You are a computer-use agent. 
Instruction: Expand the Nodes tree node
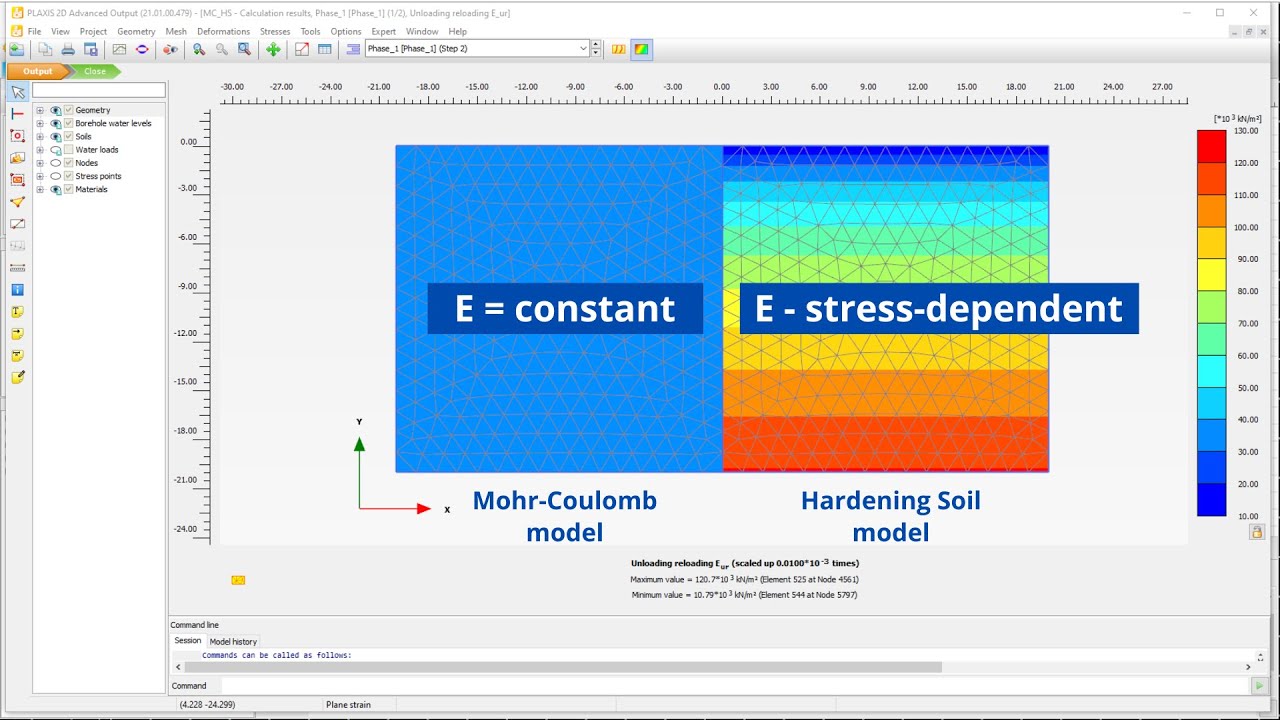[x=40, y=163]
